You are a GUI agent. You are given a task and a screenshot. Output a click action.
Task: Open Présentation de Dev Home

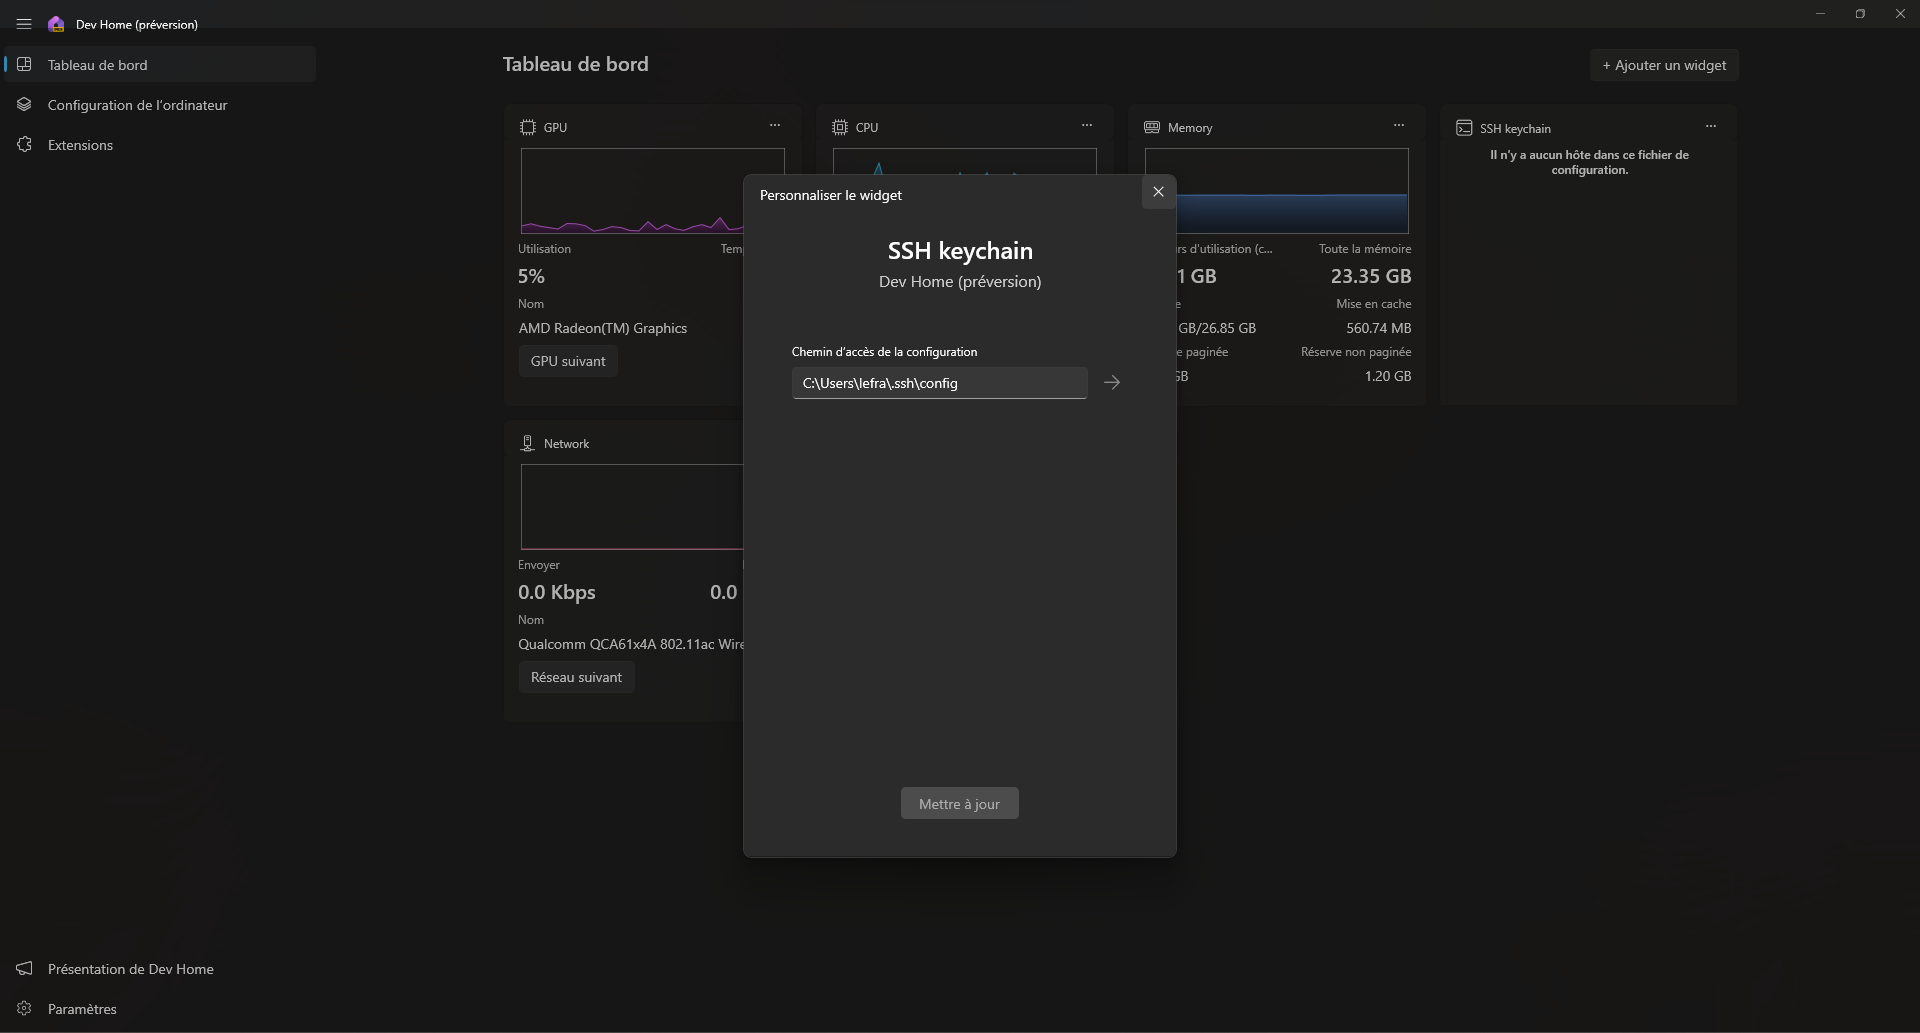coord(130,968)
